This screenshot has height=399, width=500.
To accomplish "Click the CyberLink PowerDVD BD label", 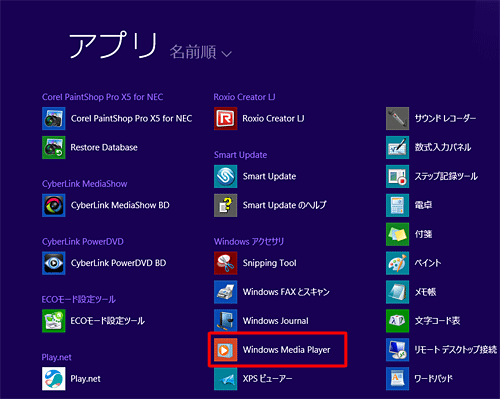I will 118,263.
